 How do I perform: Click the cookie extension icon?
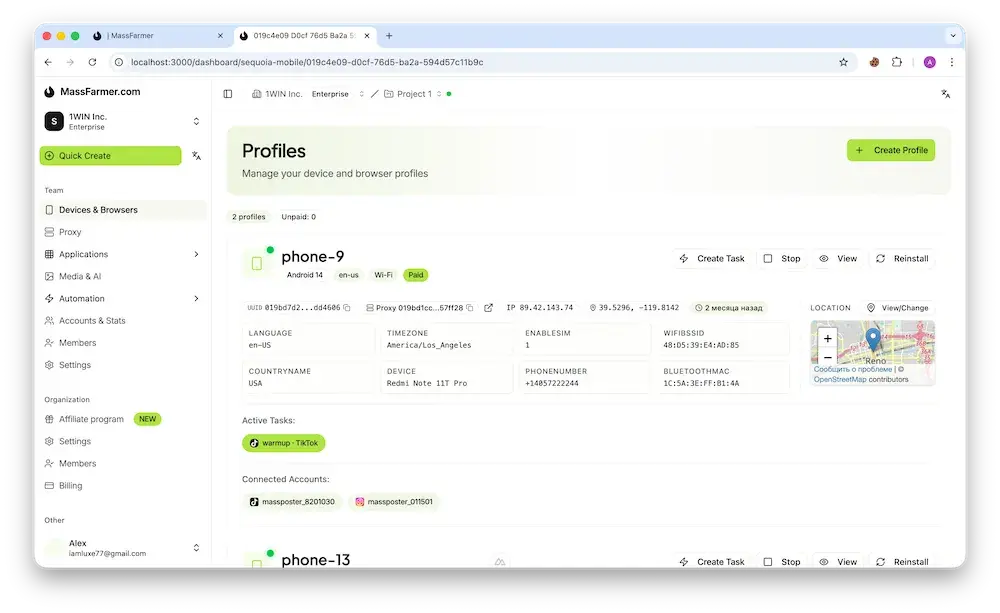(874, 62)
